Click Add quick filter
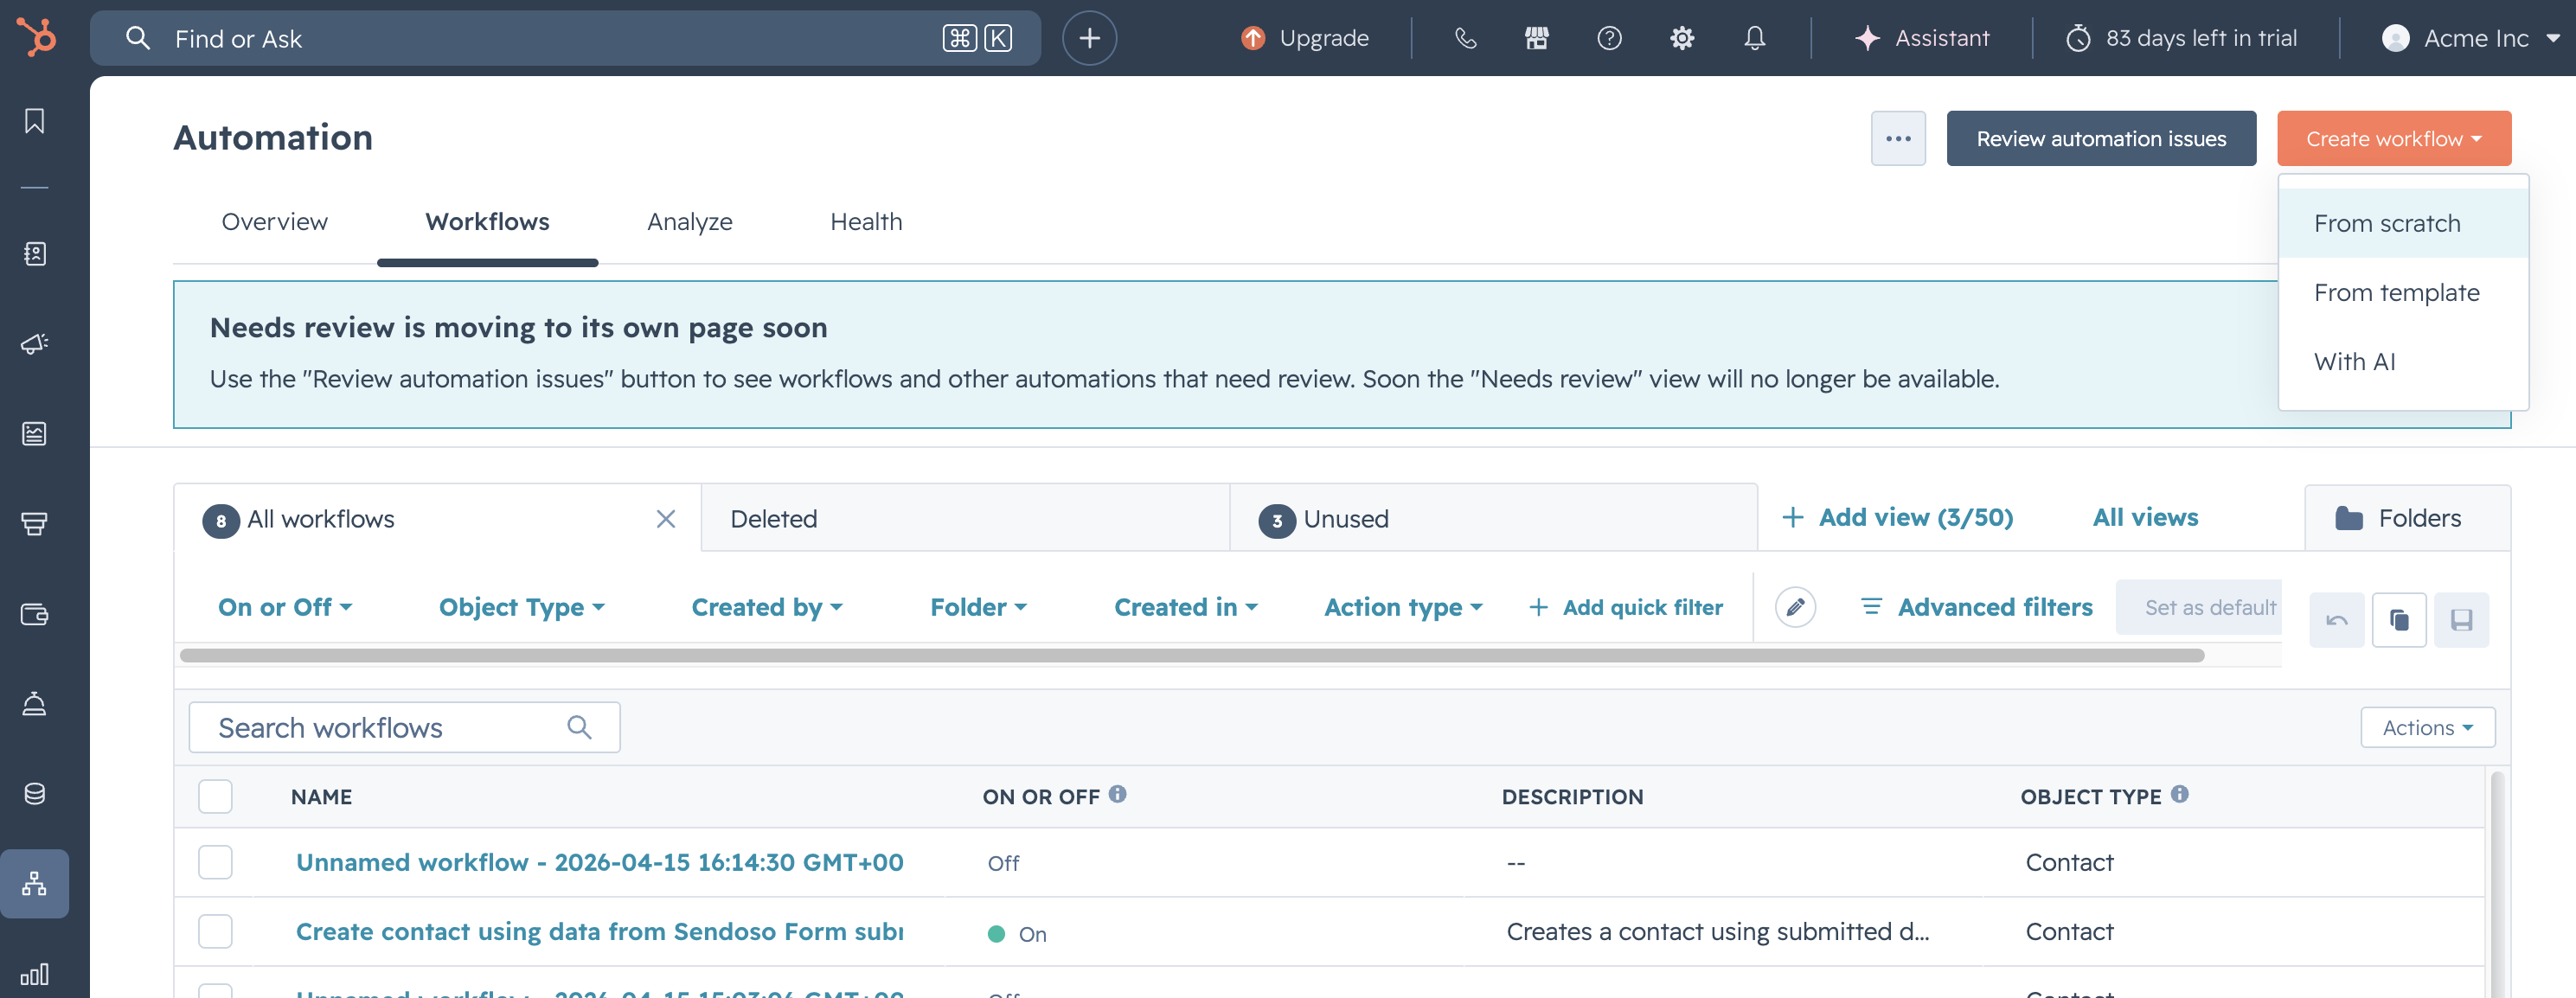 (x=1626, y=607)
